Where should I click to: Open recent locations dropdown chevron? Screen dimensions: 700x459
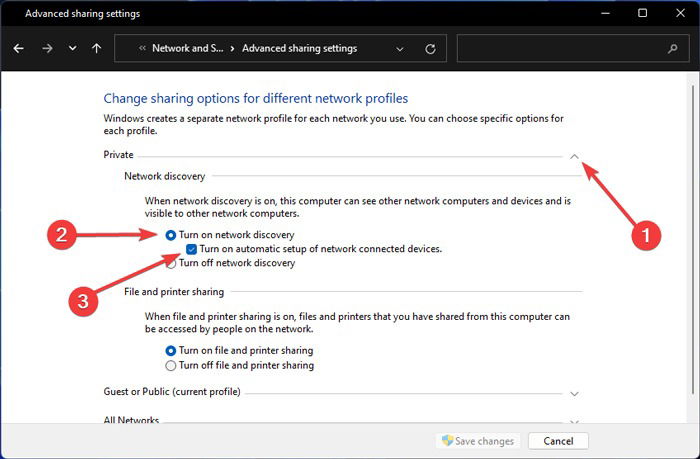(72, 48)
